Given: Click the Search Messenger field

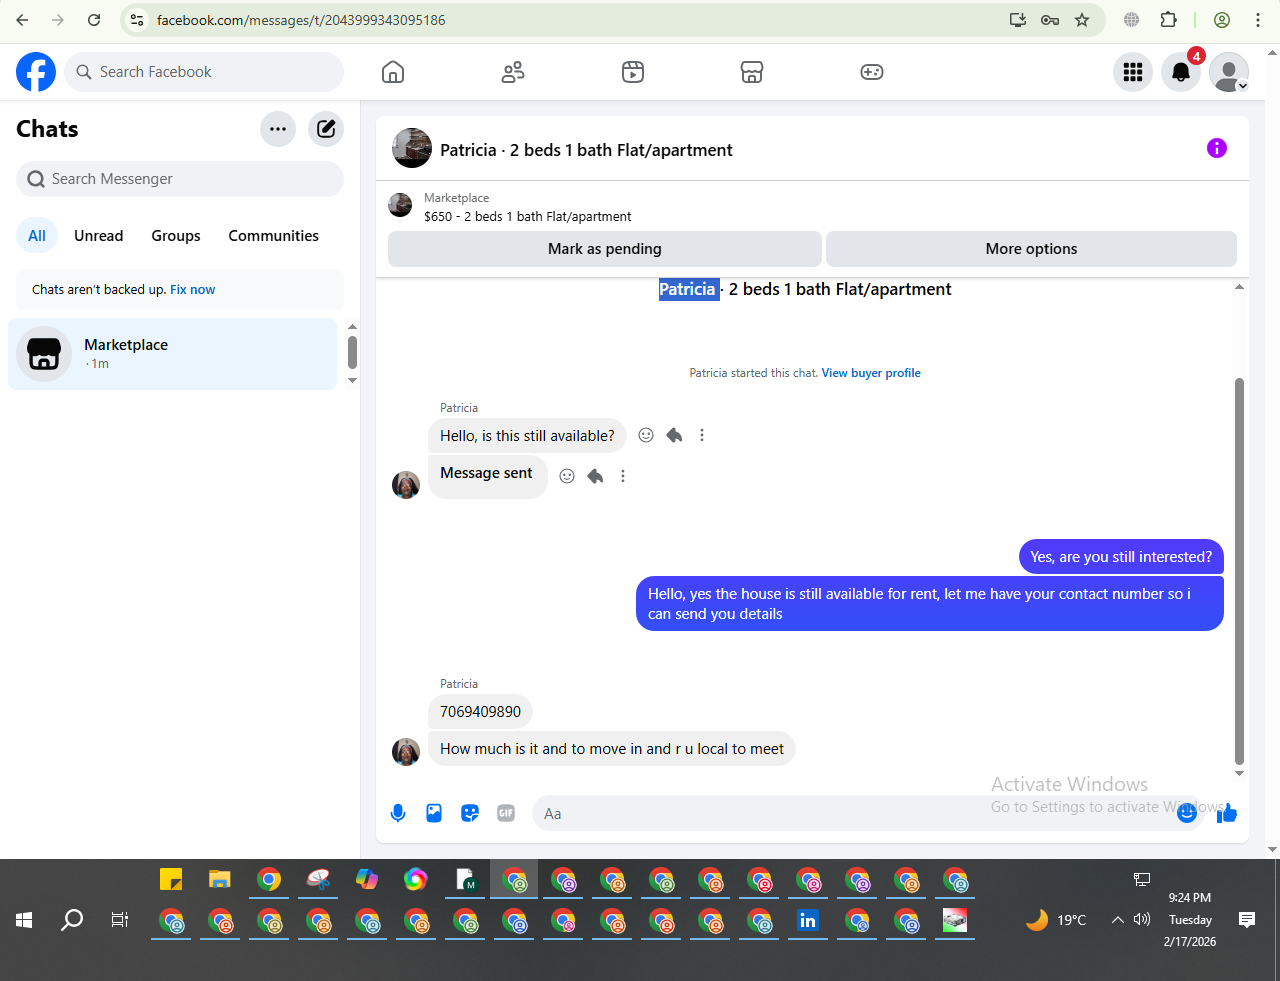Looking at the screenshot, I should point(180,179).
